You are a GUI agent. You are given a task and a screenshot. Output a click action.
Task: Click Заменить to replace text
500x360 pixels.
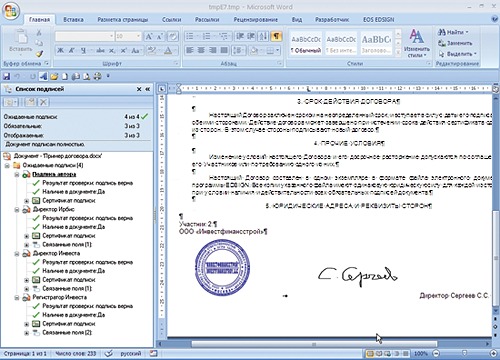tap(455, 43)
